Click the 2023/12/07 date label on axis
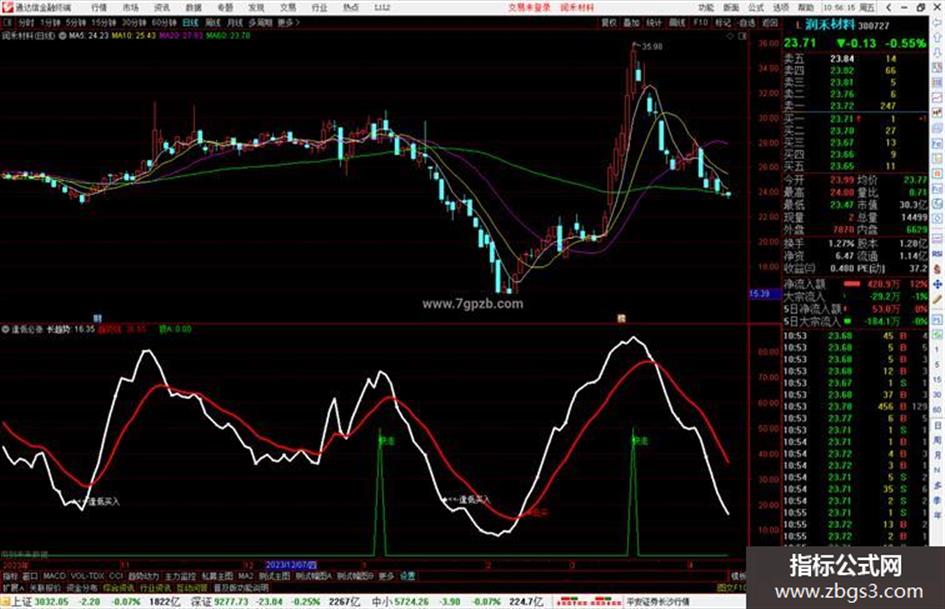This screenshot has width=945, height=609. coord(290,565)
